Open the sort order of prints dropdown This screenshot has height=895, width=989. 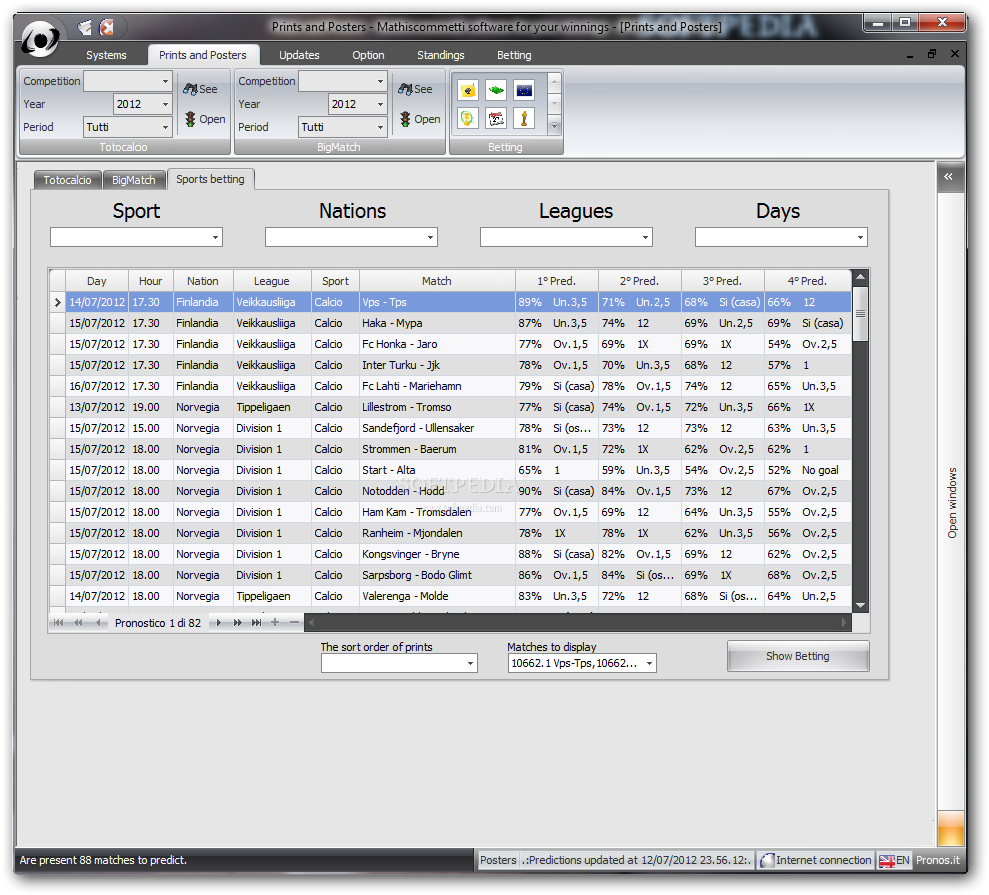(470, 663)
